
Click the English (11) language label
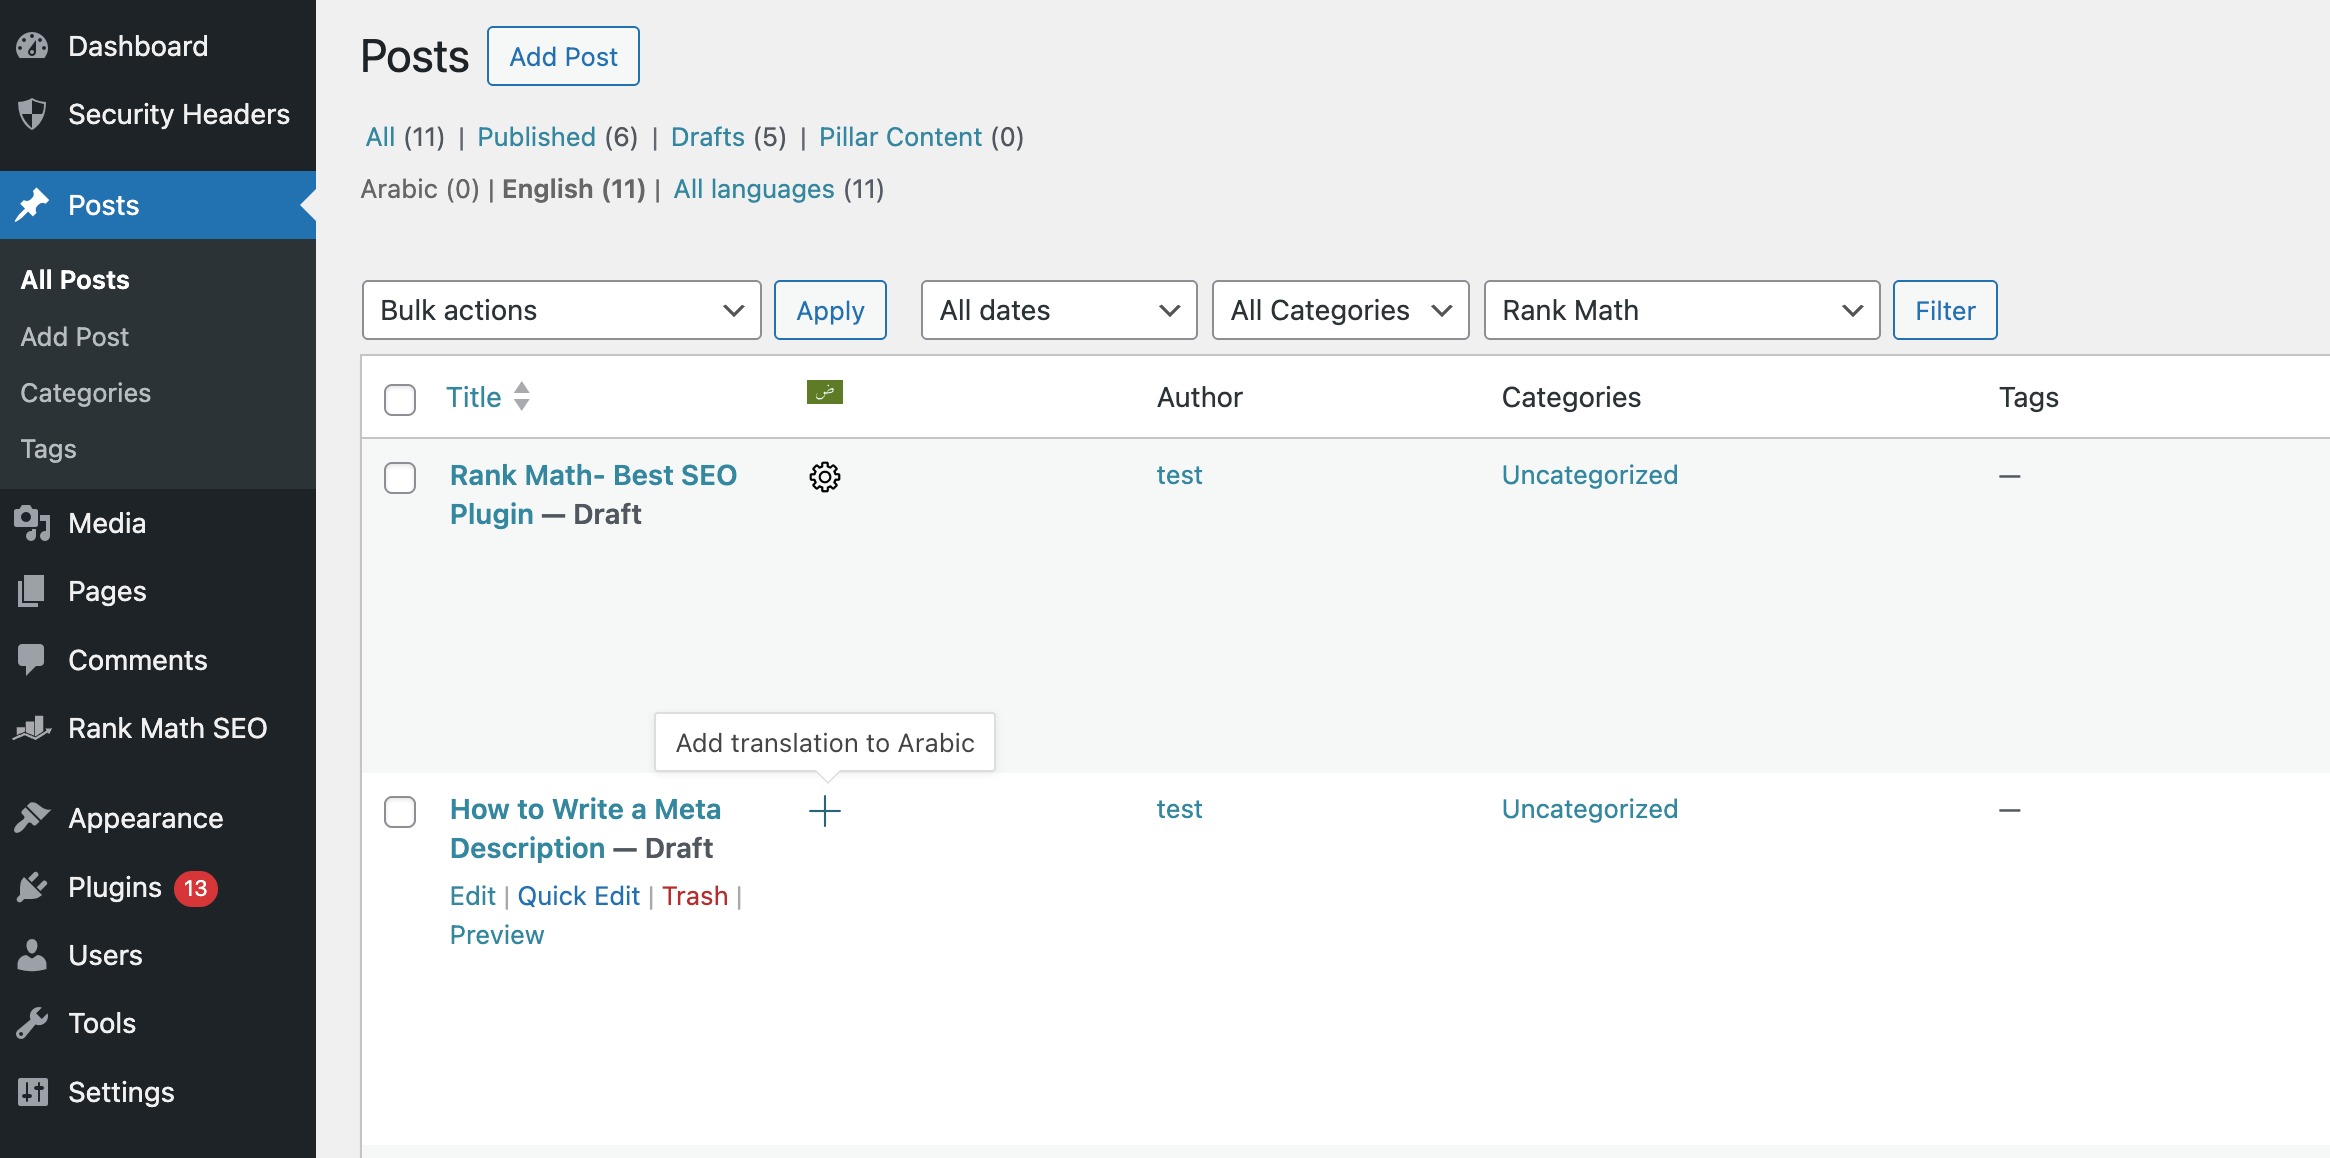coord(574,189)
